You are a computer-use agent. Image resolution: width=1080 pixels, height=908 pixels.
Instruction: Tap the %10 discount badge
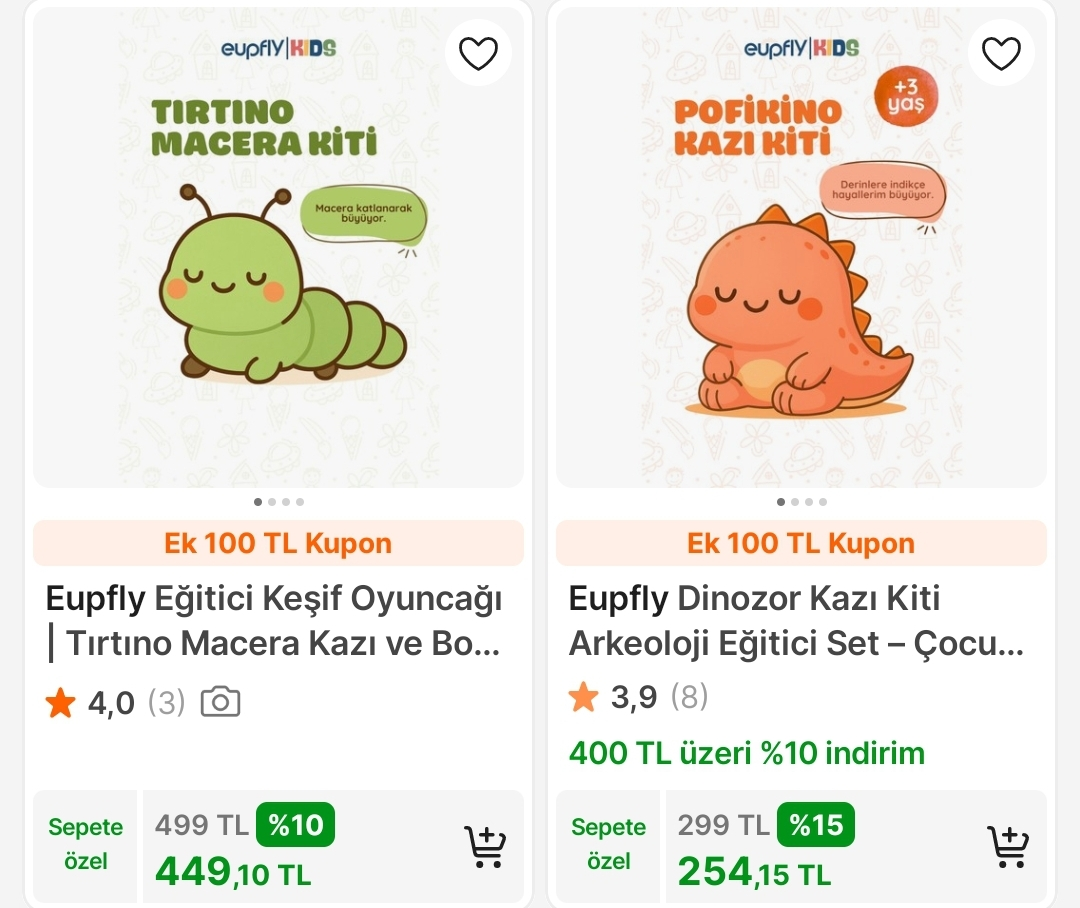pos(295,825)
